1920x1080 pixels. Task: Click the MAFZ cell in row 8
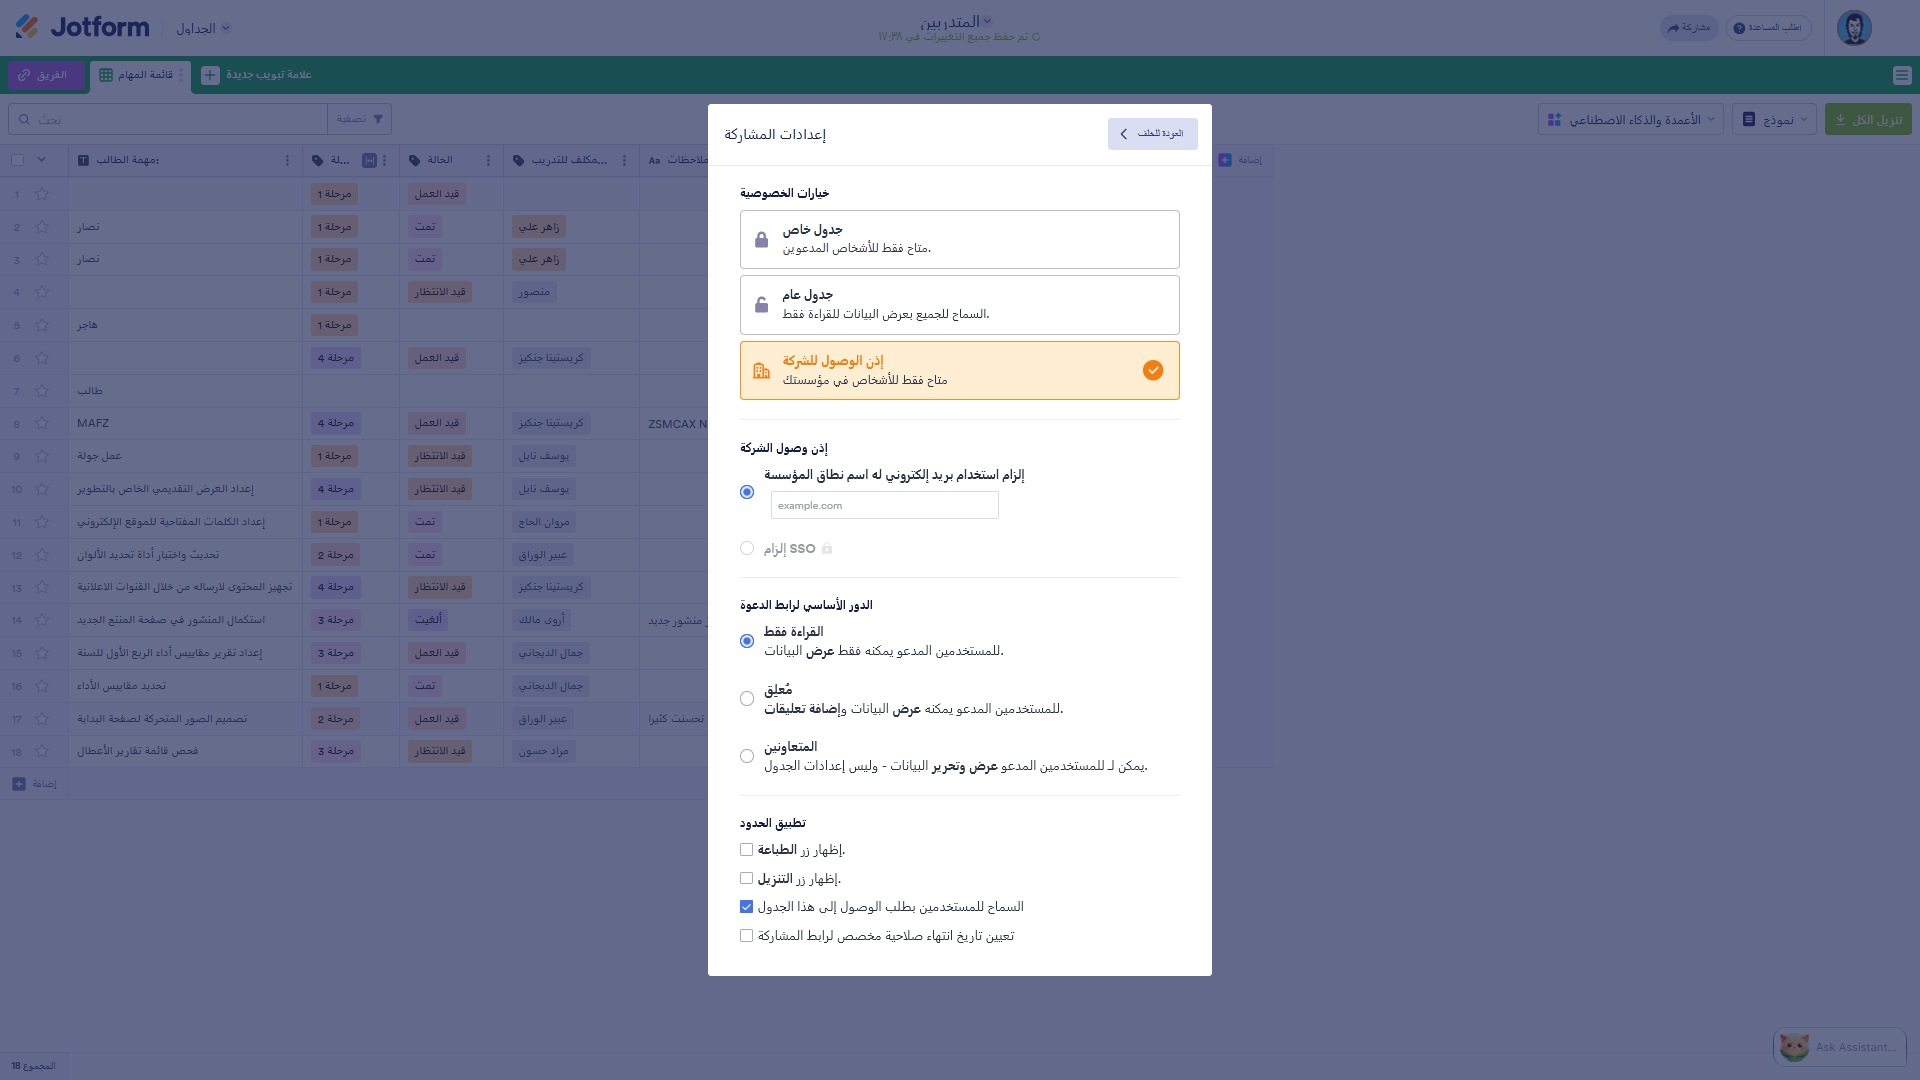pyautogui.click(x=185, y=423)
